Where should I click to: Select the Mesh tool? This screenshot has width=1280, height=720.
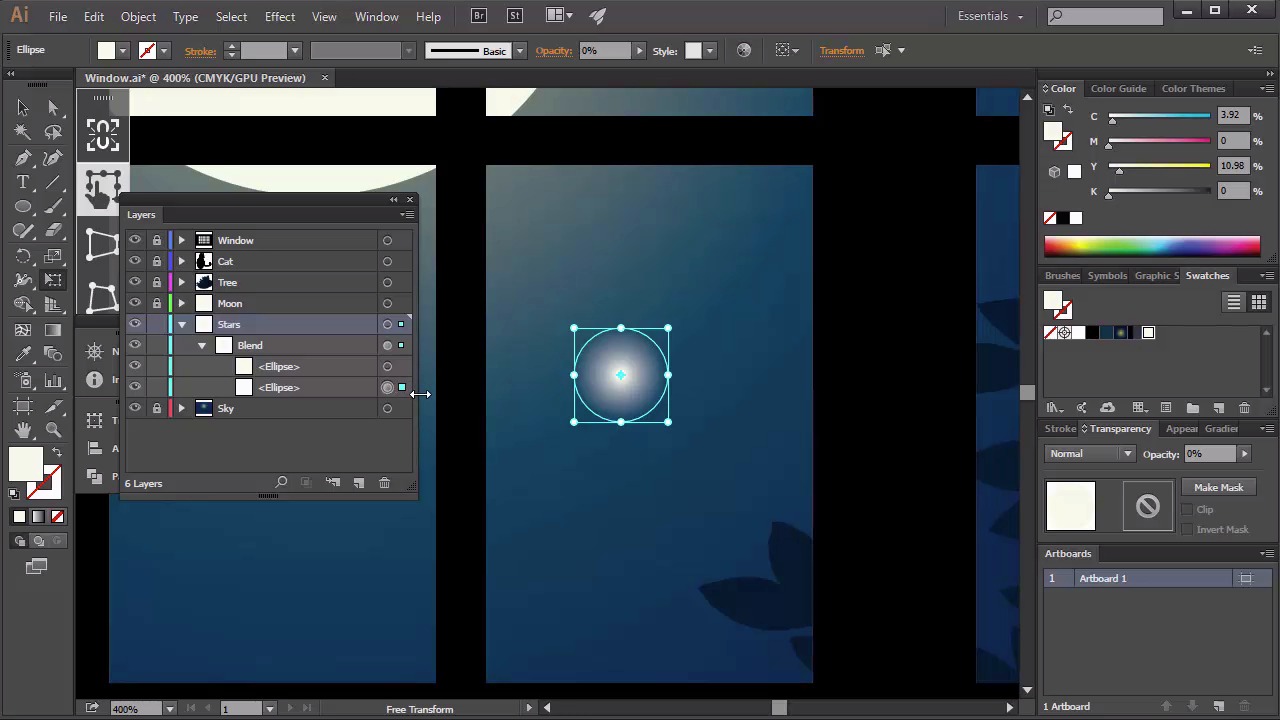[23, 330]
